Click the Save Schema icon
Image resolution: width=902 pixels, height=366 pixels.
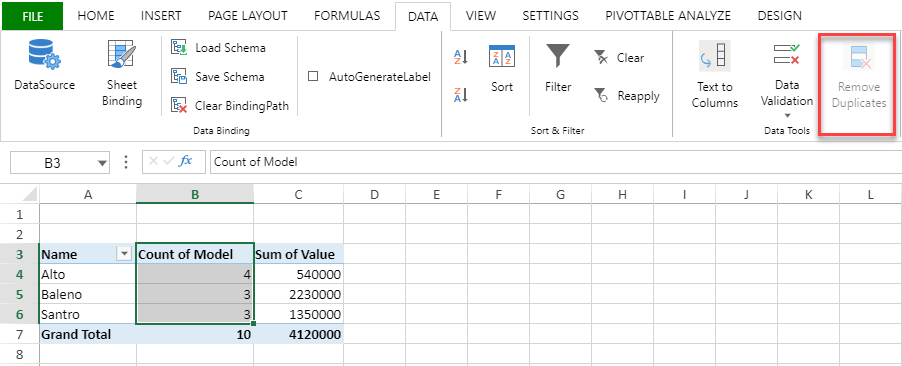tap(179, 77)
